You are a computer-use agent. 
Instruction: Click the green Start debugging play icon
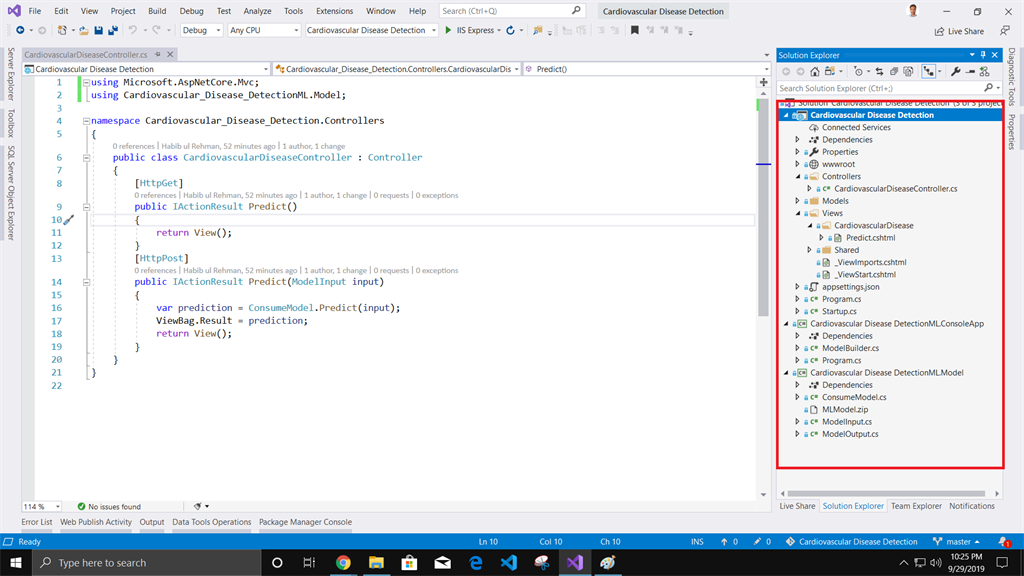point(448,31)
